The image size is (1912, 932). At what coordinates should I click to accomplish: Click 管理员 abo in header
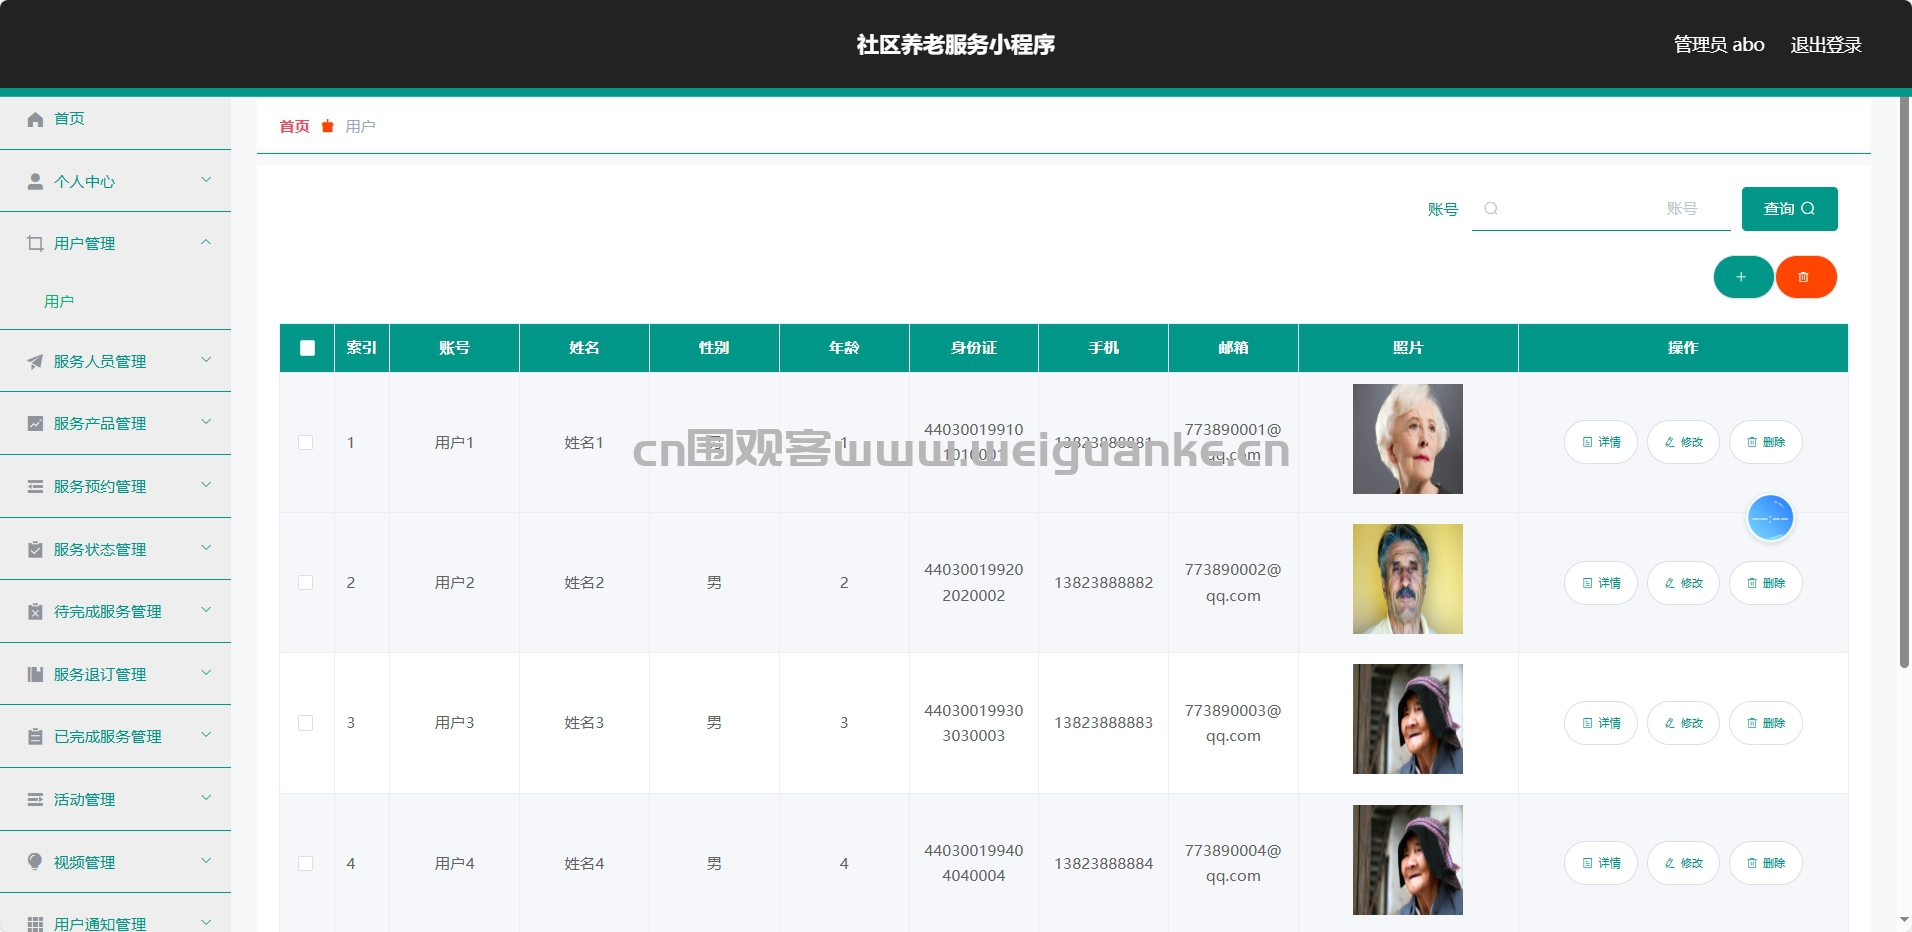pos(1719,44)
